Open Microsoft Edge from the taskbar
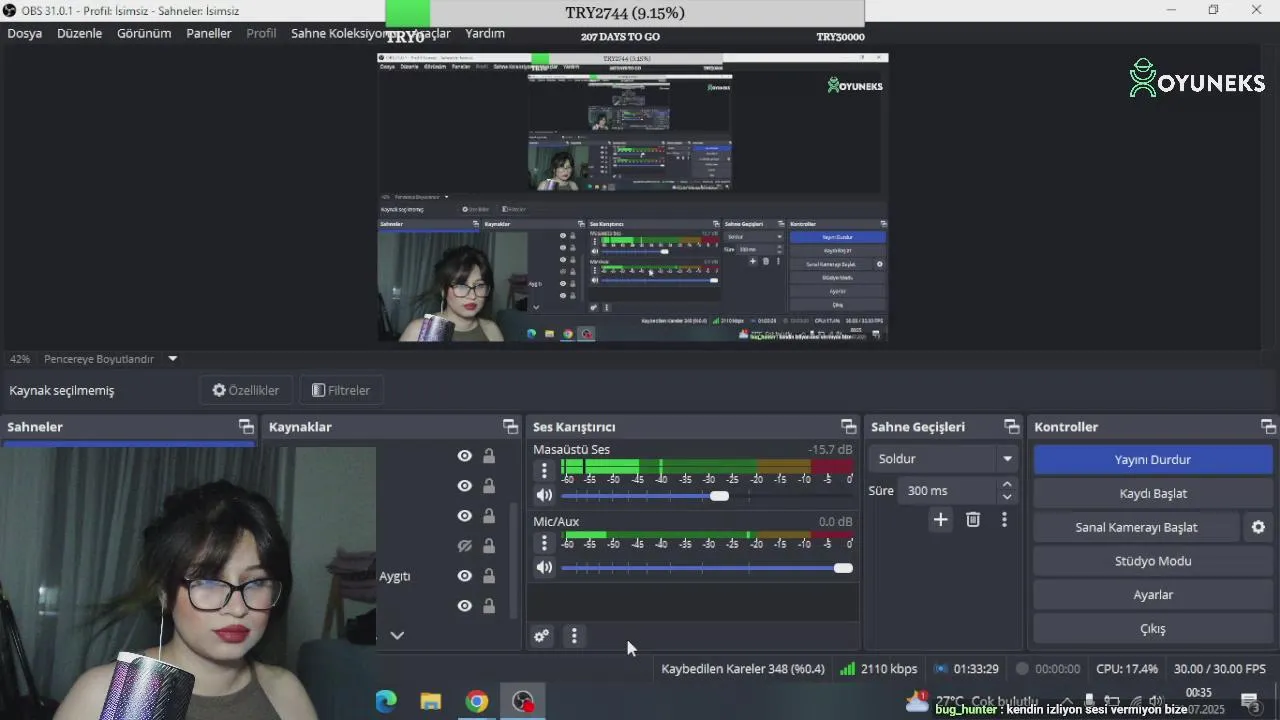 click(x=386, y=702)
